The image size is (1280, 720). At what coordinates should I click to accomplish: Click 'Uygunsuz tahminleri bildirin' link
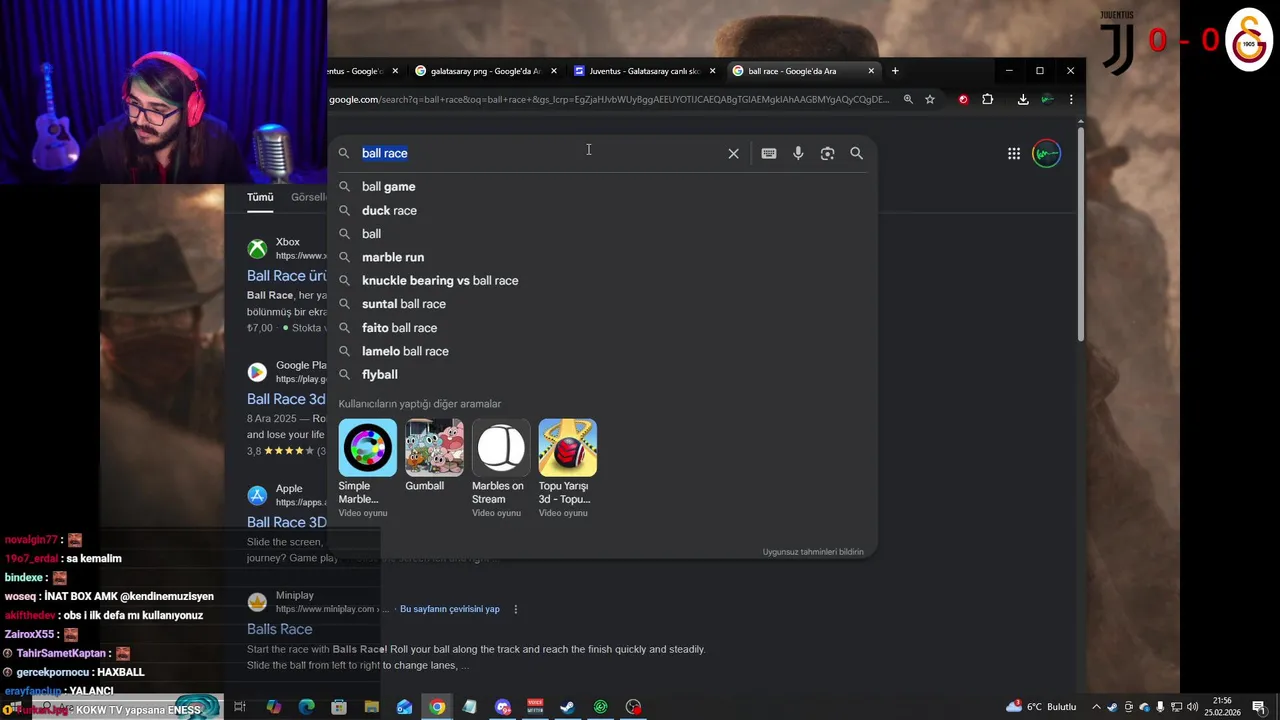click(813, 552)
